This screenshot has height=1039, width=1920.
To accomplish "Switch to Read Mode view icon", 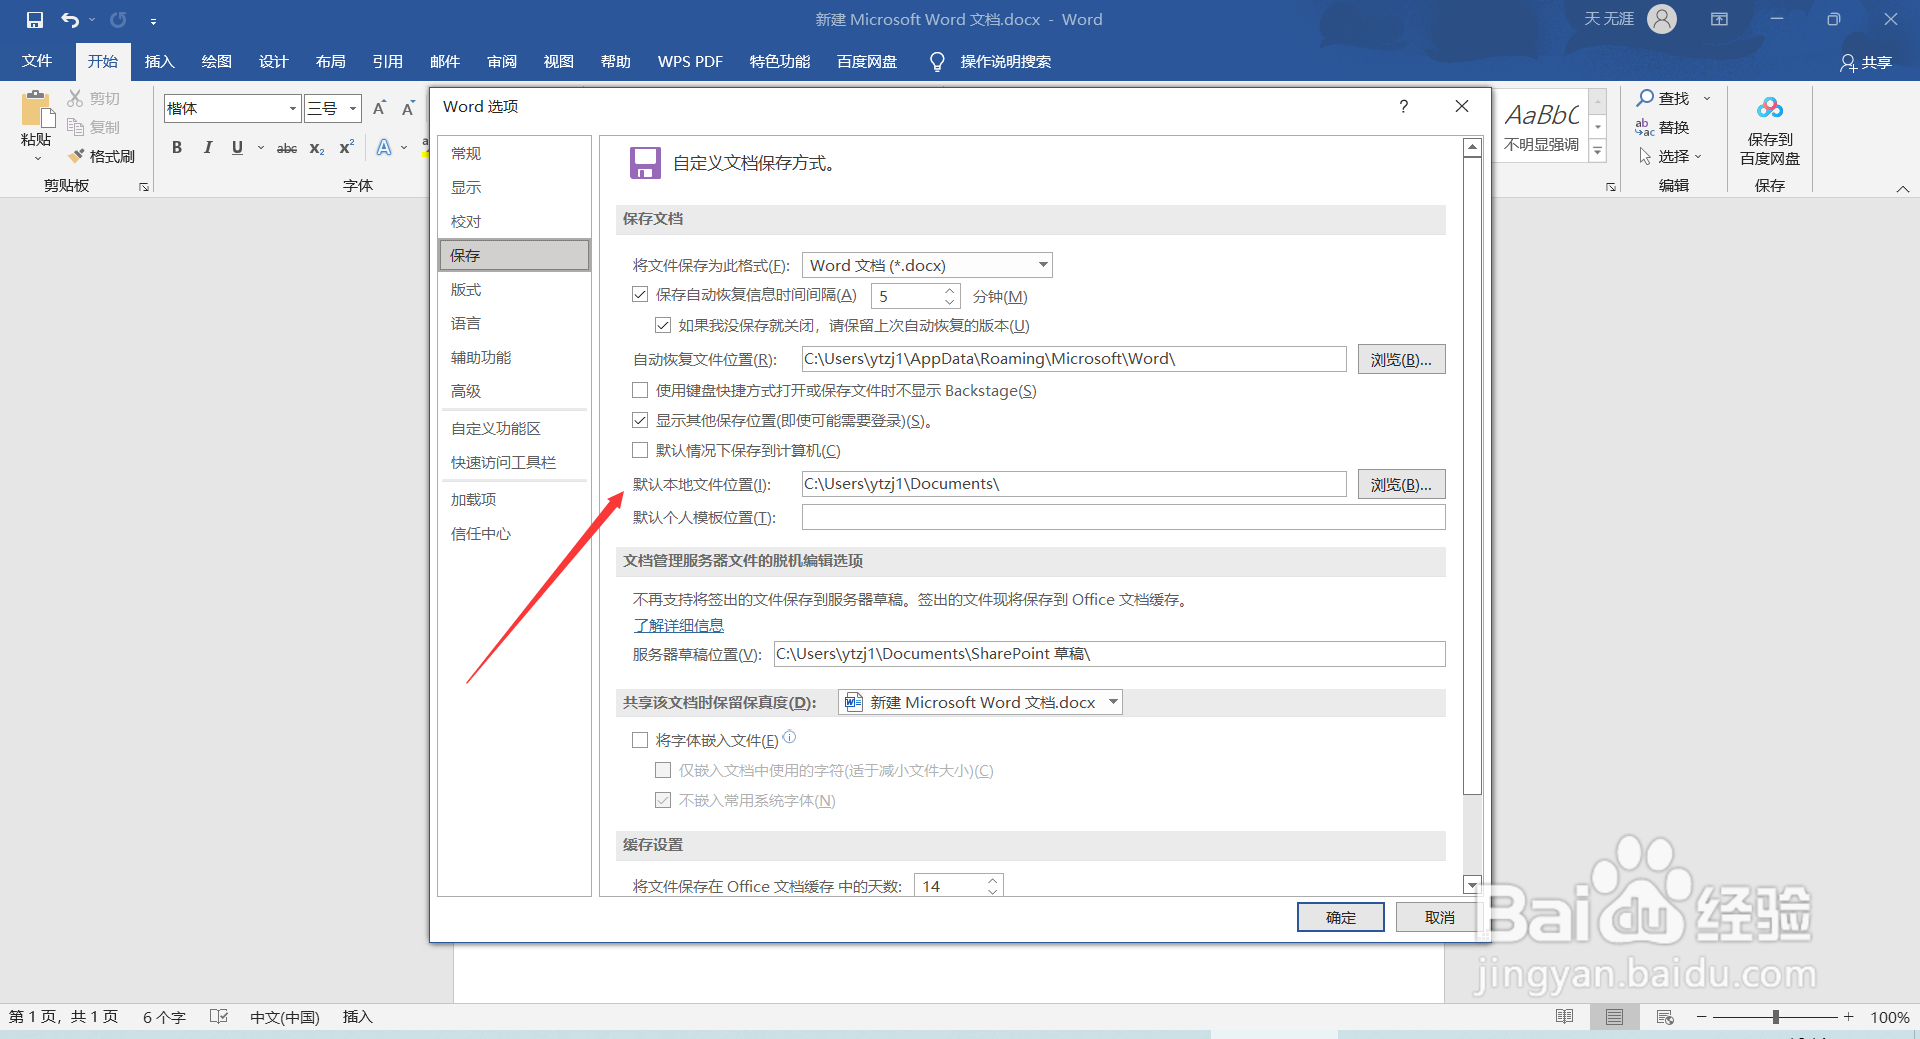I will point(1565,1017).
